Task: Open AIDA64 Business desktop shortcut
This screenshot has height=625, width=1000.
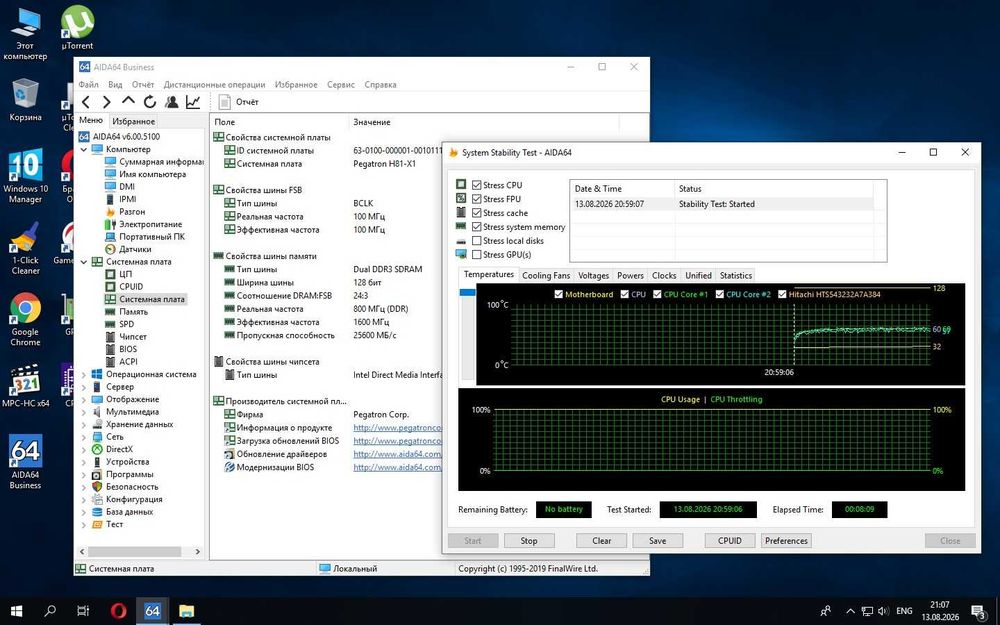Action: [26, 462]
